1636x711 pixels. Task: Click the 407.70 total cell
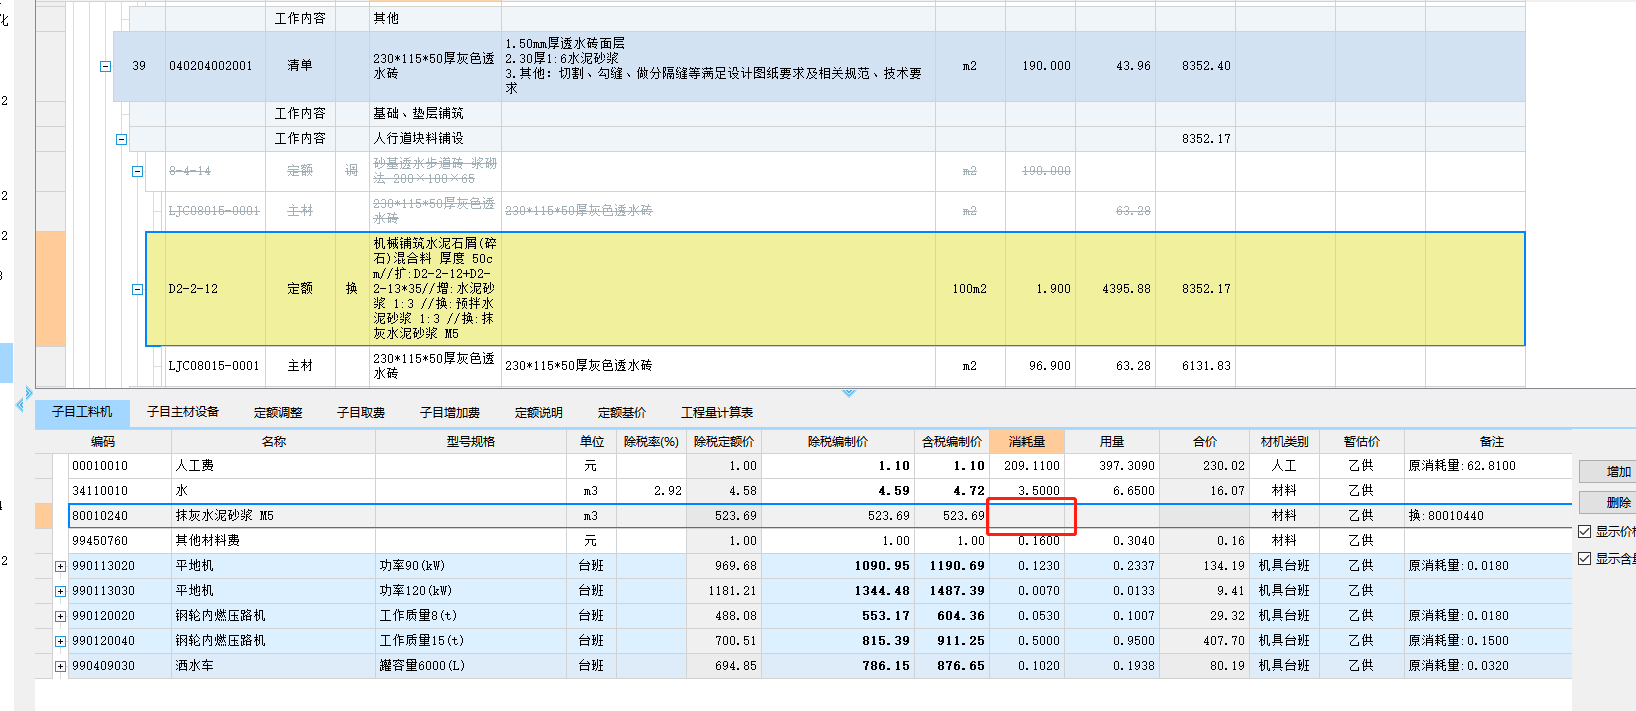(1205, 641)
